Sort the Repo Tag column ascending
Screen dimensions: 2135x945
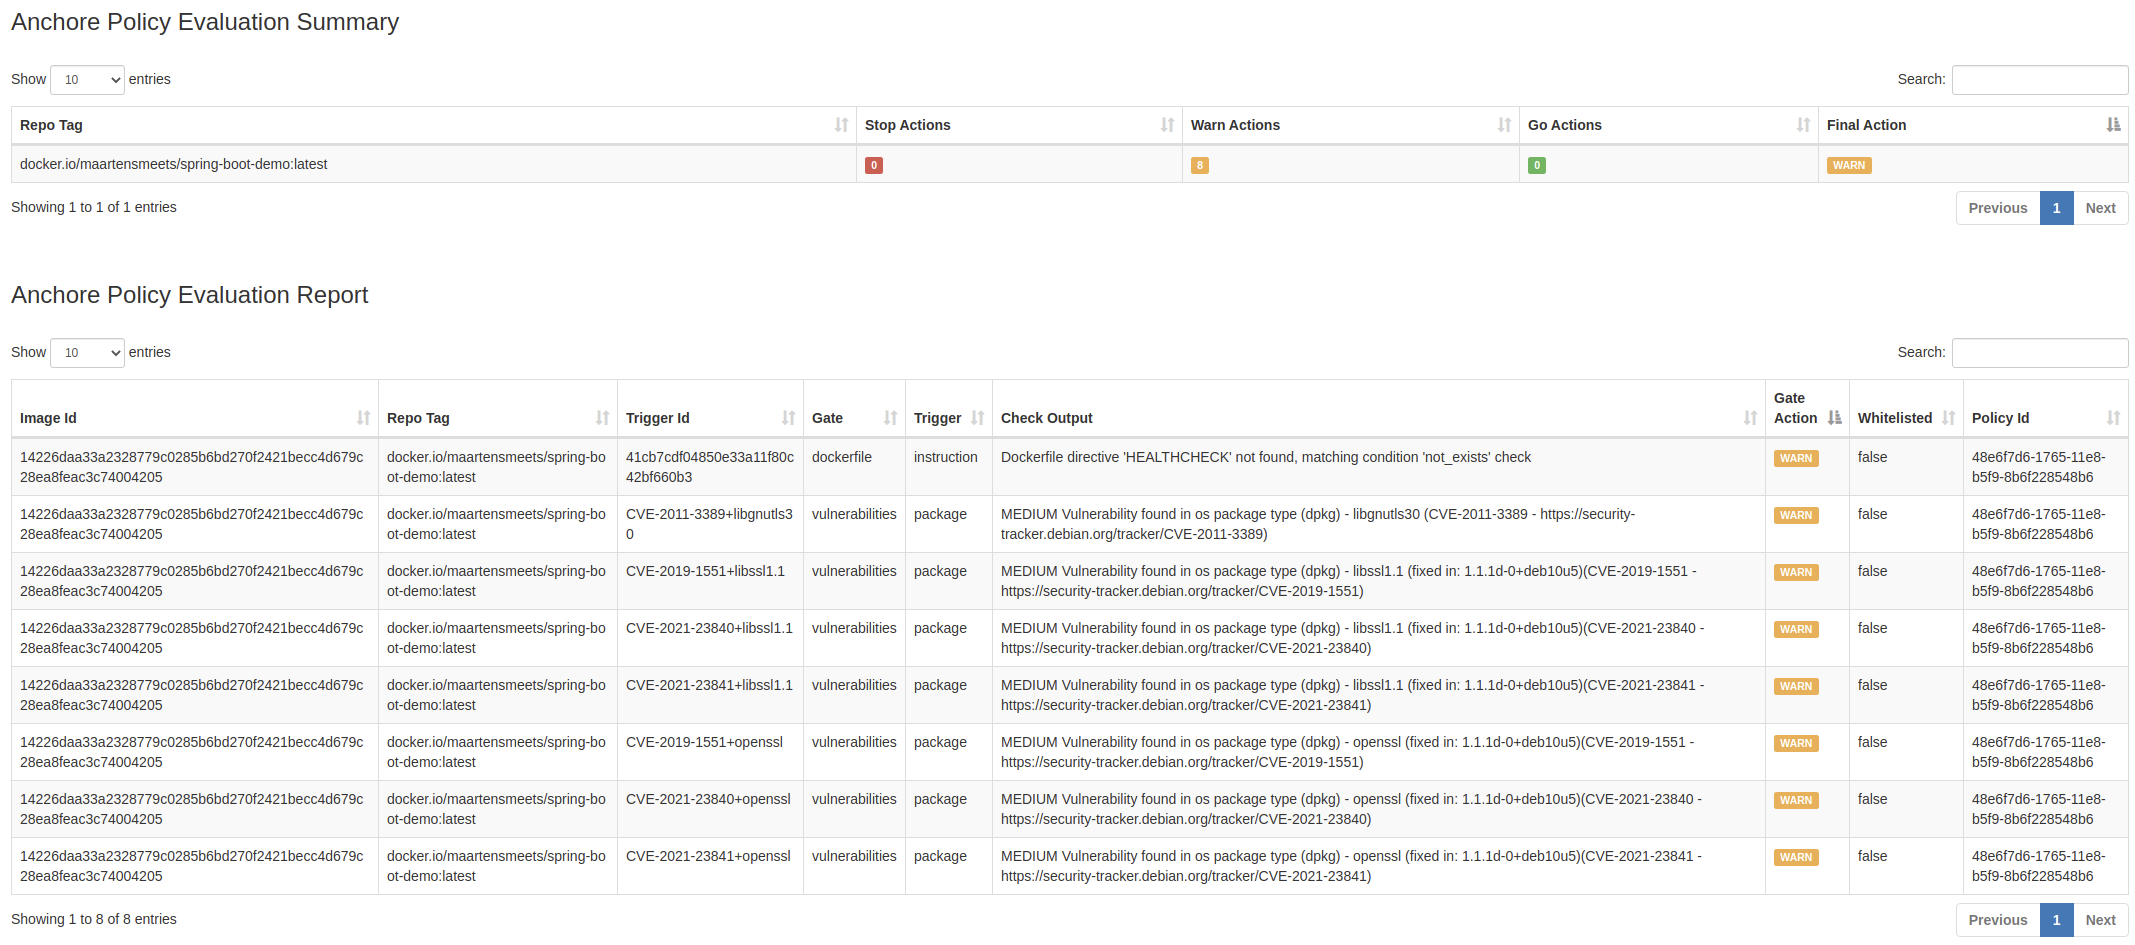pos(840,125)
